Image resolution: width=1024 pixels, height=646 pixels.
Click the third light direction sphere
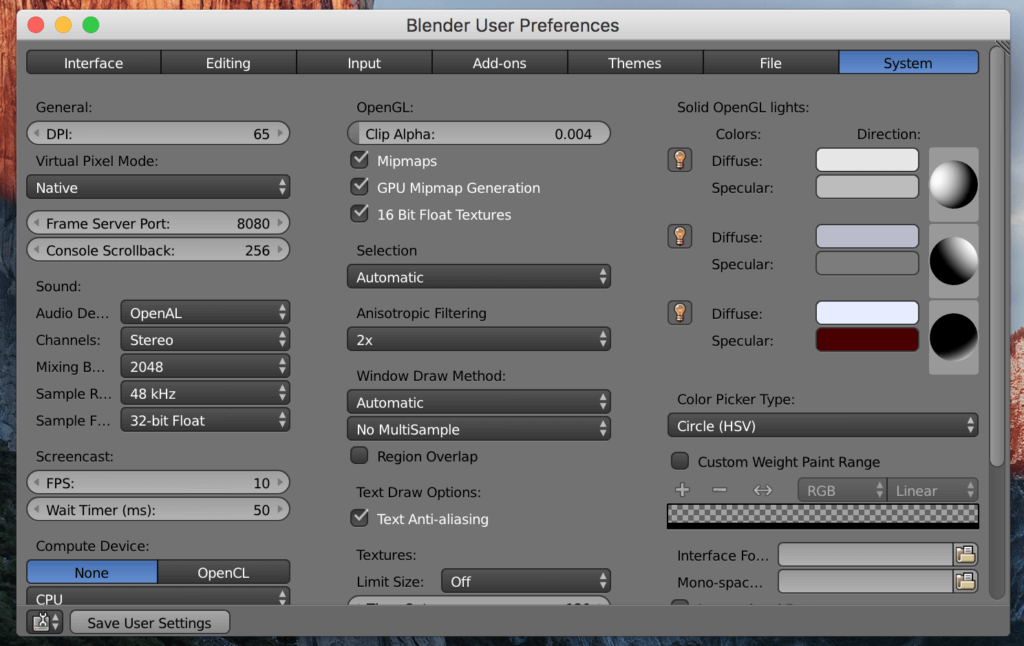click(953, 337)
